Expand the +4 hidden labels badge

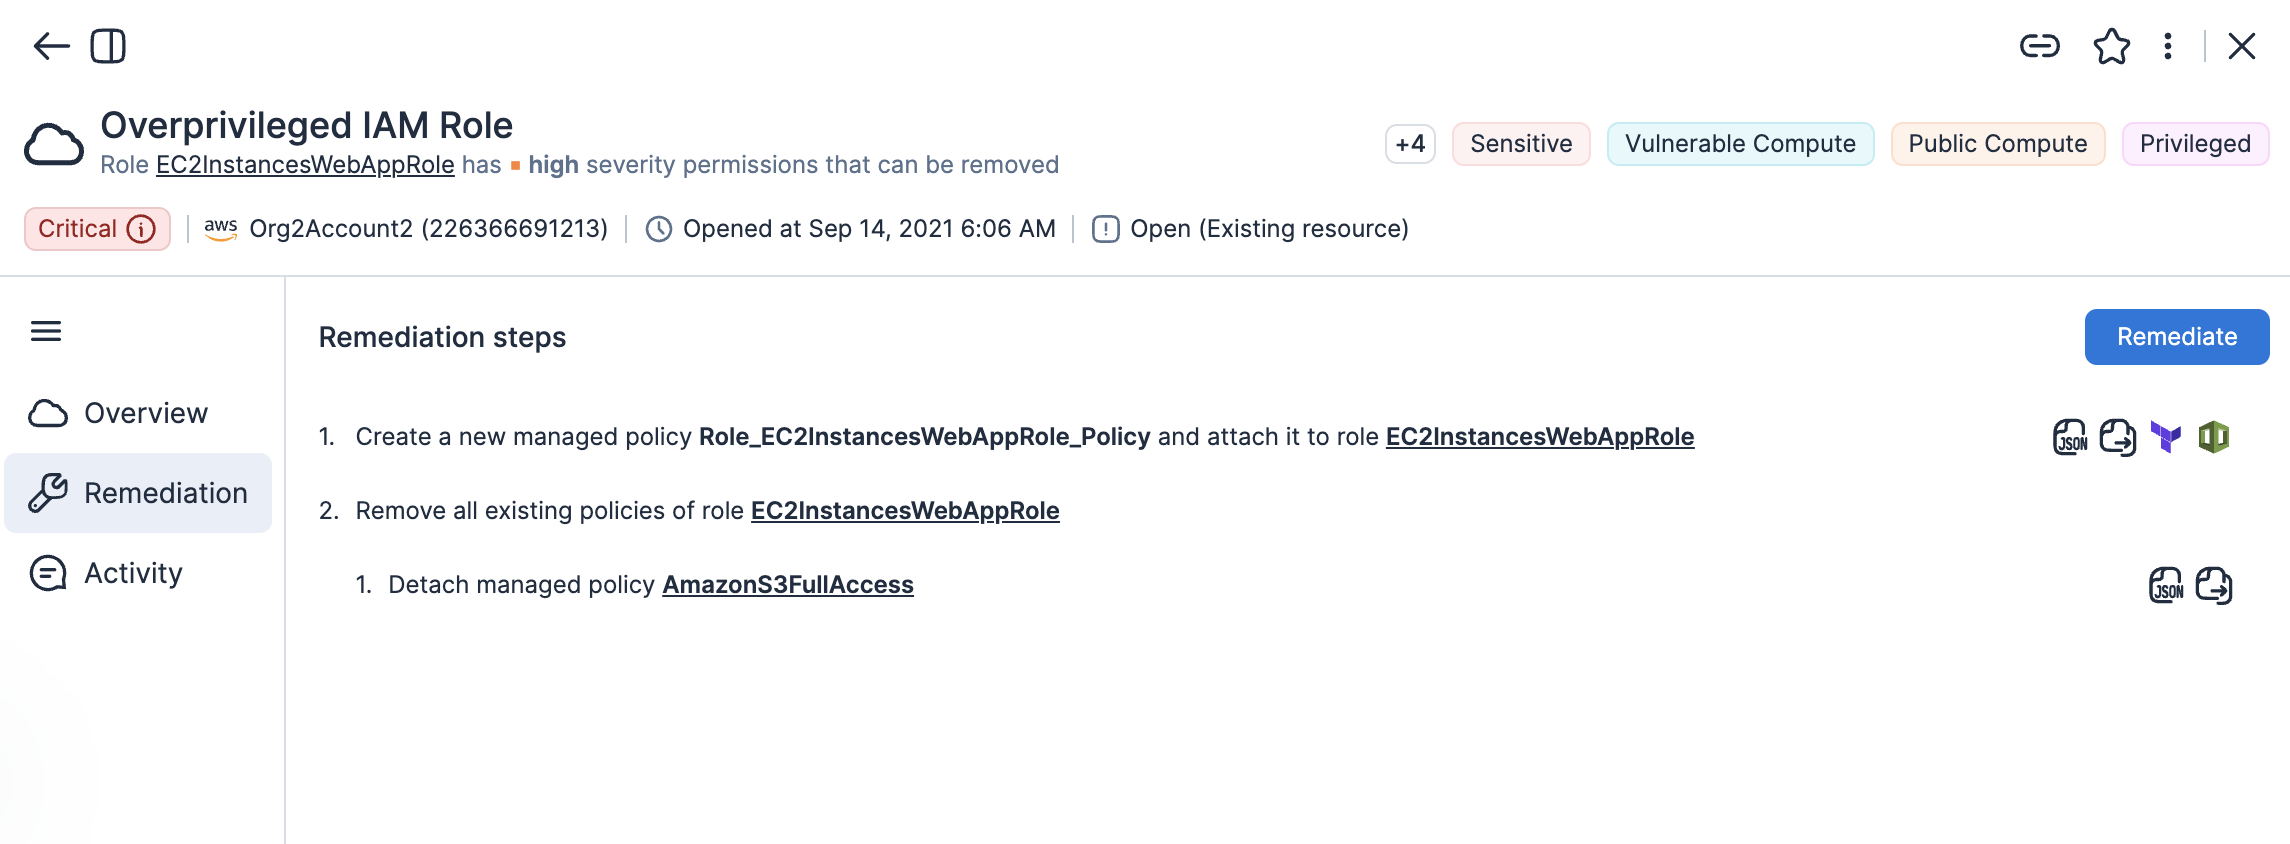coord(1410,144)
